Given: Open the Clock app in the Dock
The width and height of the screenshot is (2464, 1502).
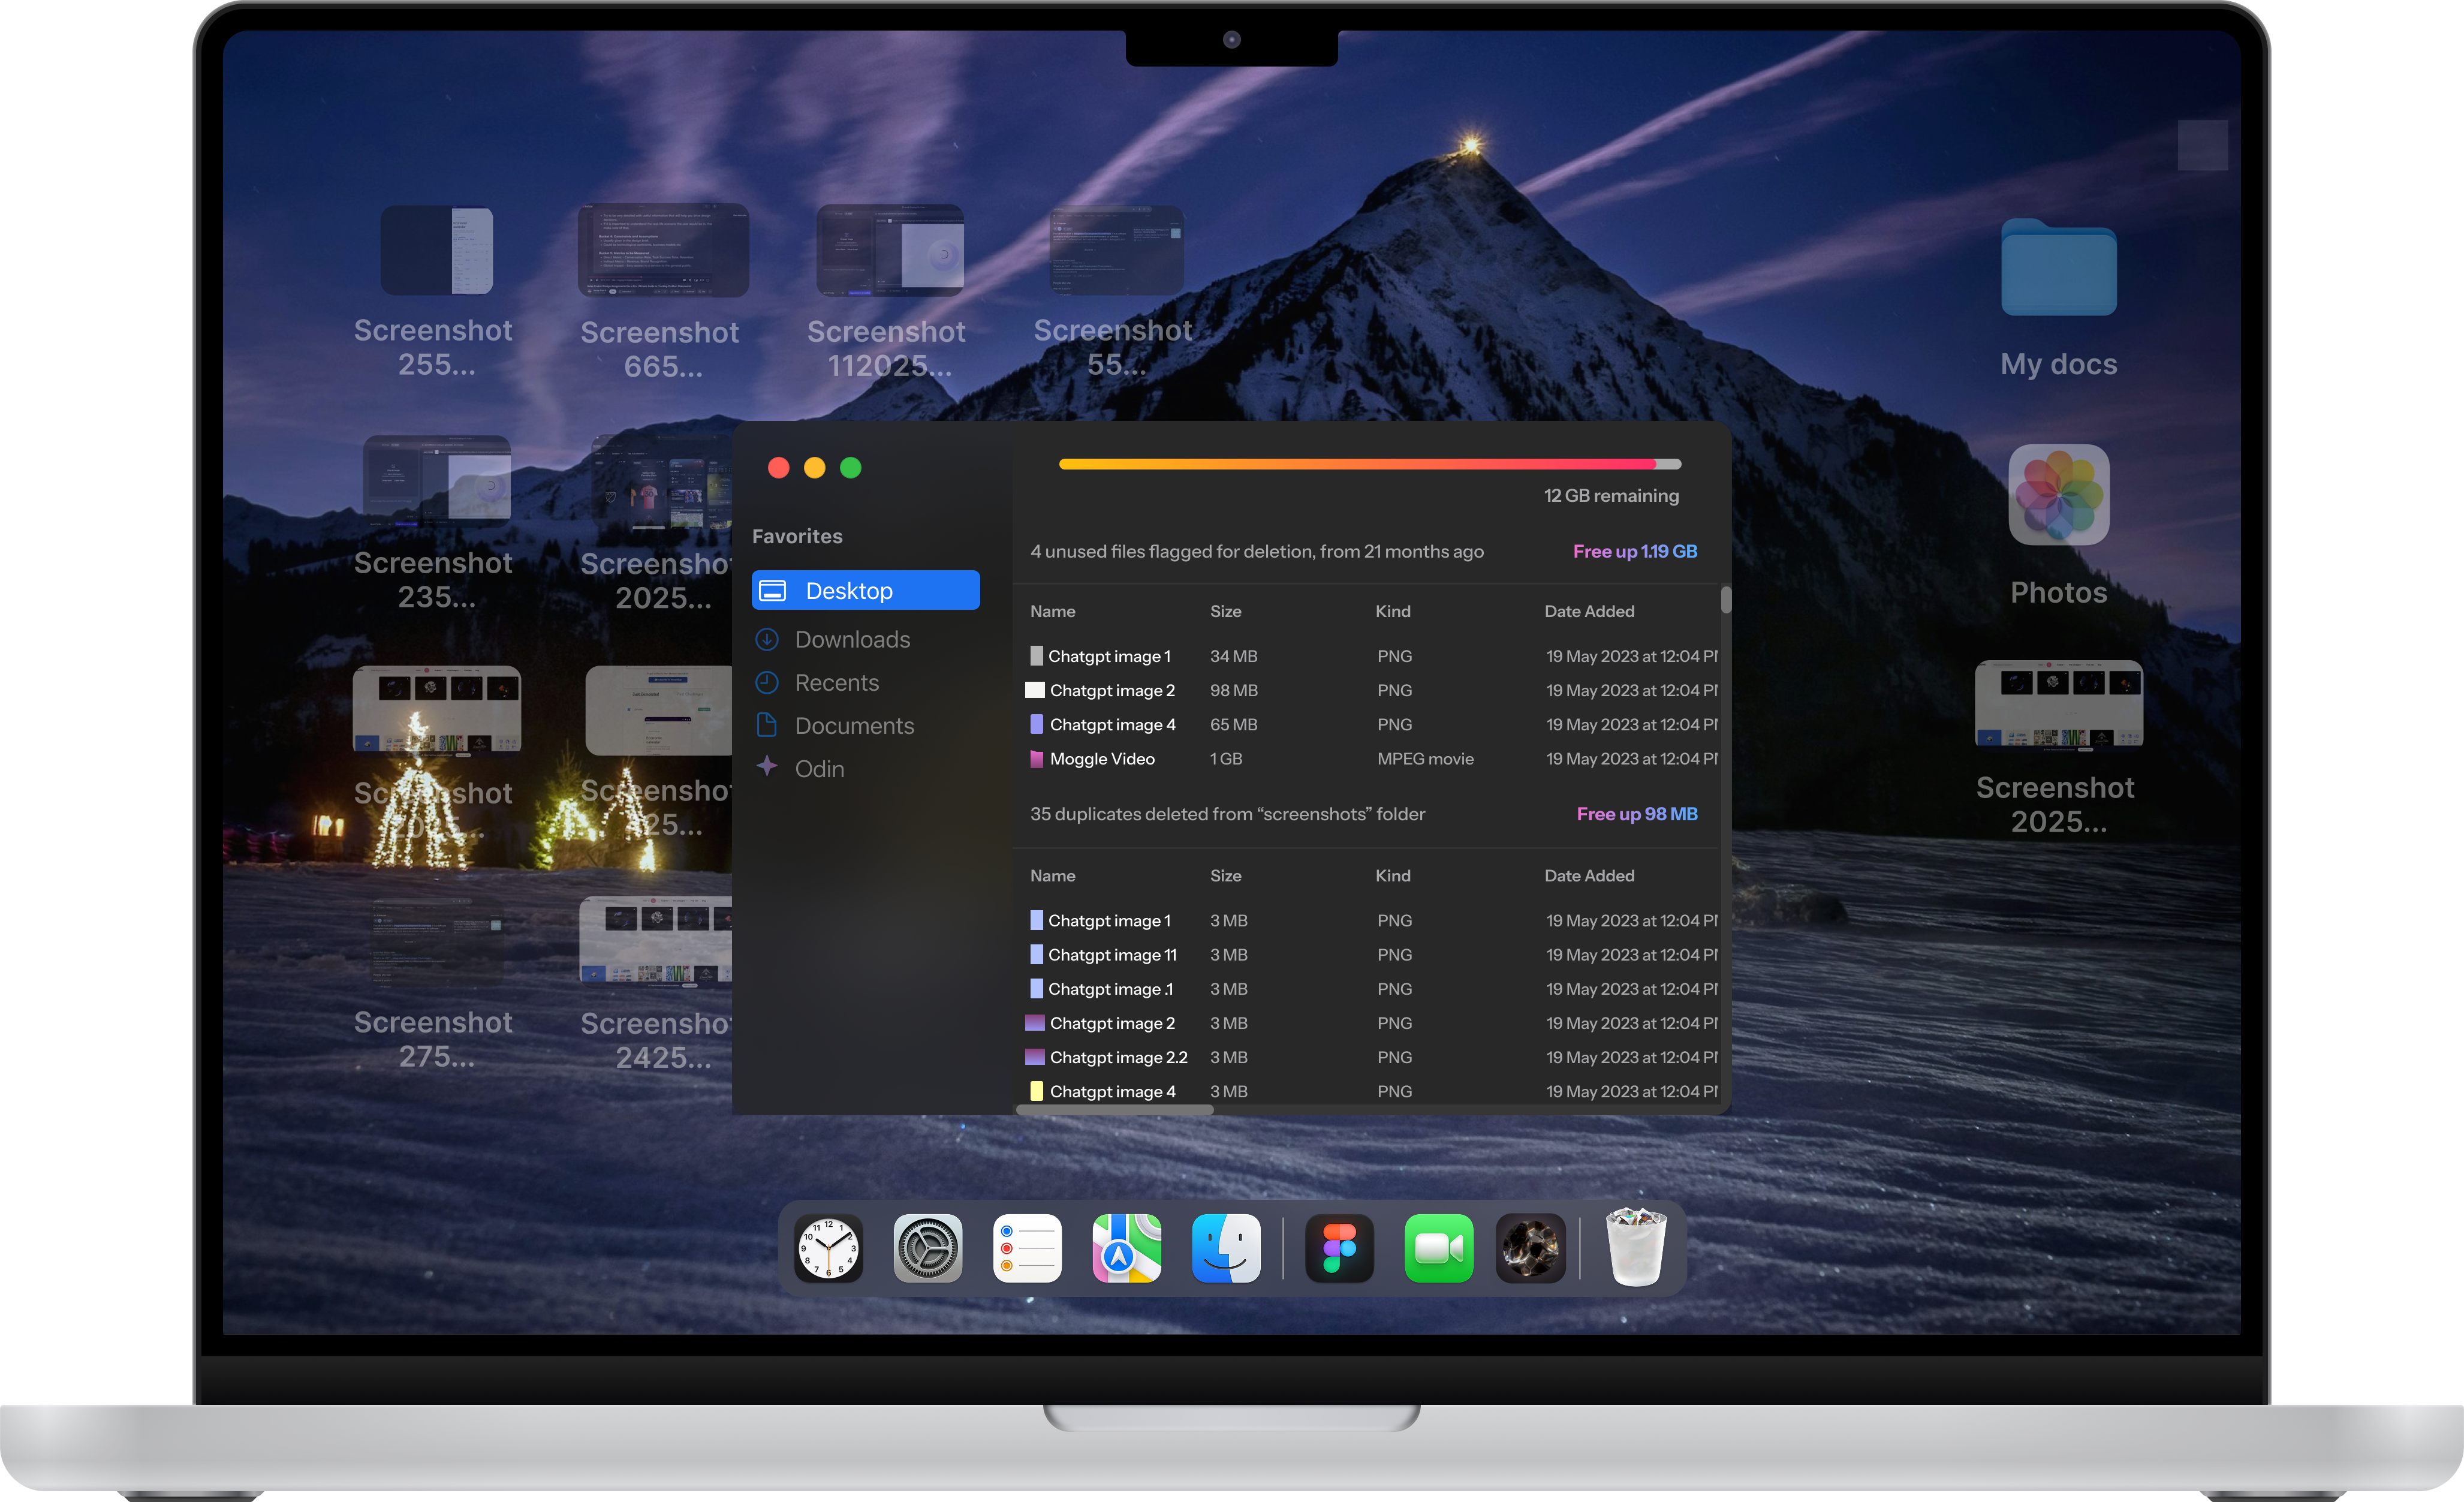Looking at the screenshot, I should coord(828,1248).
